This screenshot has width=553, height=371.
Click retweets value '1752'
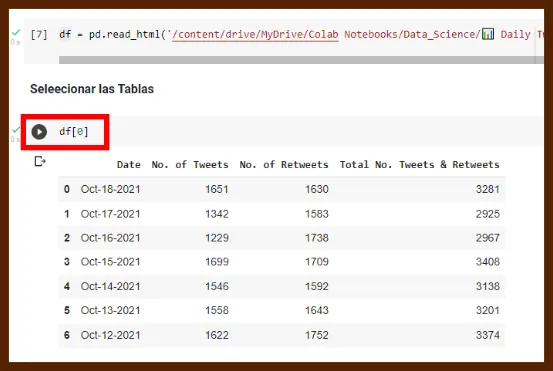317,335
